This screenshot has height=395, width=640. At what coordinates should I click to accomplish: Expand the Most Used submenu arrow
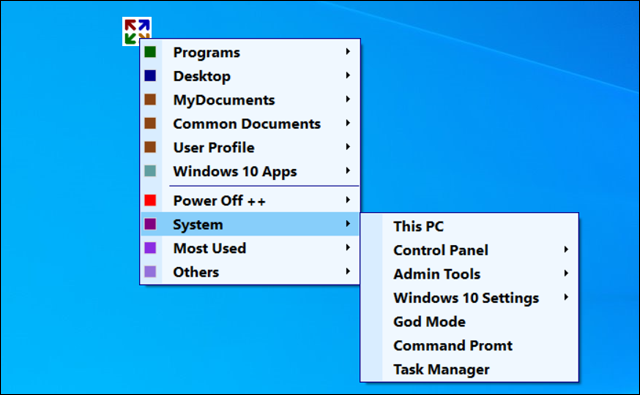348,247
